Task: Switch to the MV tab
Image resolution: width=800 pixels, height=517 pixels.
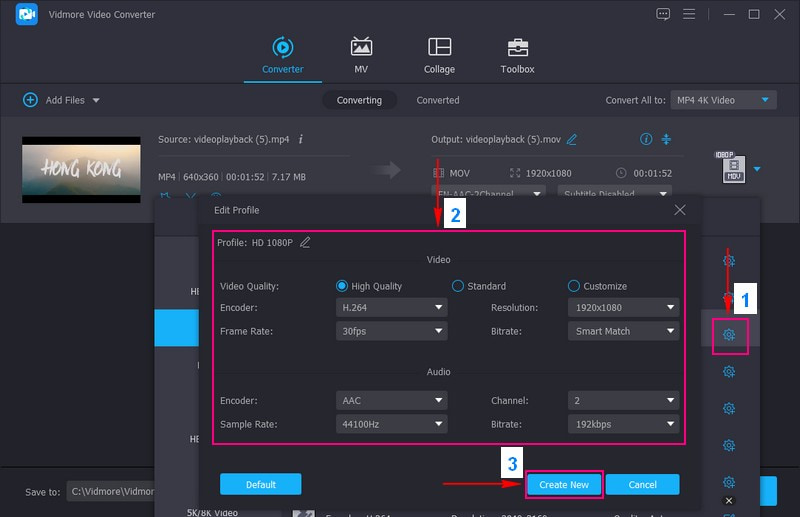Action: point(360,55)
